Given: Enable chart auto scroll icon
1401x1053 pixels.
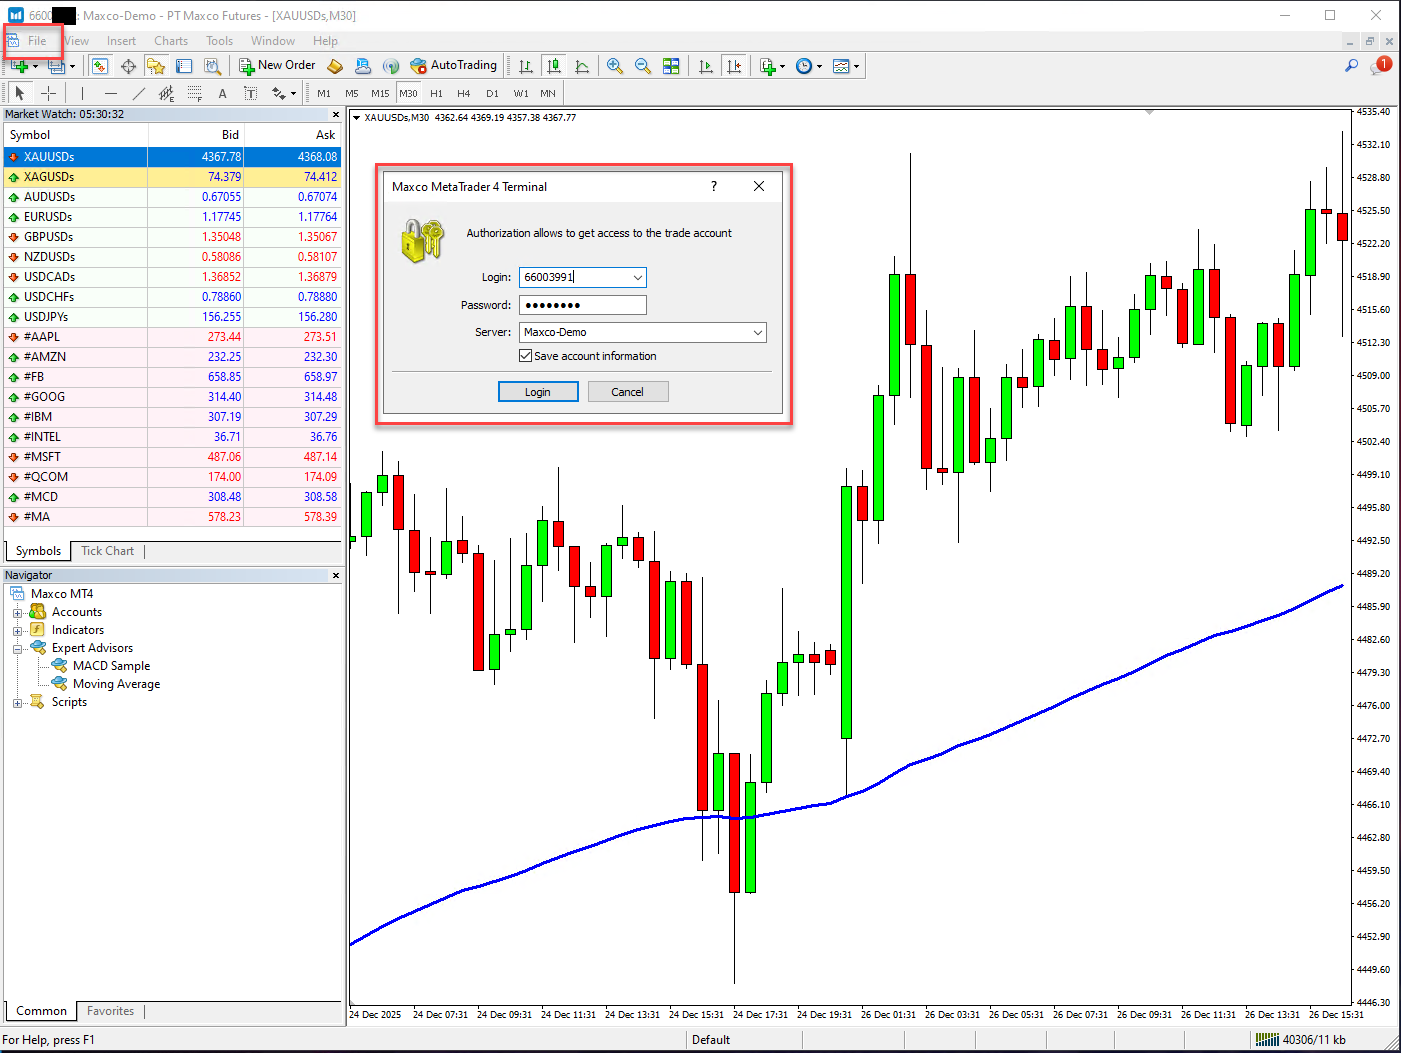Looking at the screenshot, I should [706, 66].
